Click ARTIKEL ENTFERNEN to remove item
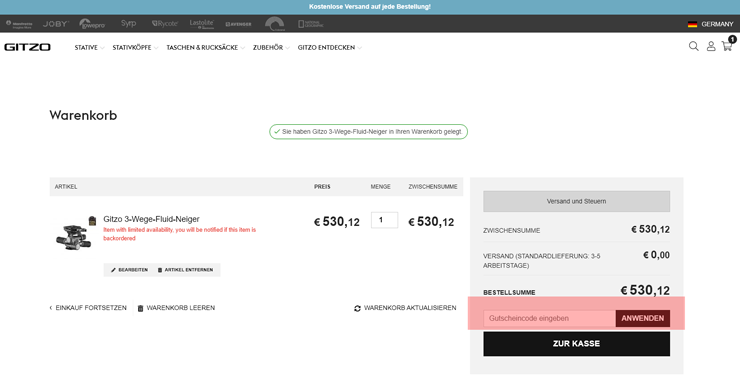Screen dimensions: 740x379 tap(185, 270)
